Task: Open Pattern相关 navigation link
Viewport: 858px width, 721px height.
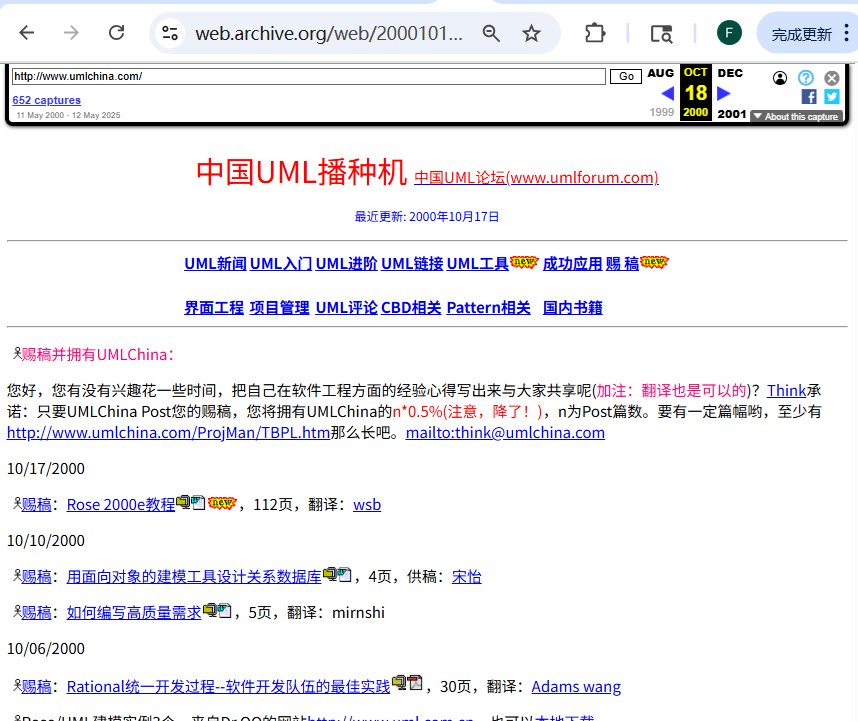Action: coord(489,307)
